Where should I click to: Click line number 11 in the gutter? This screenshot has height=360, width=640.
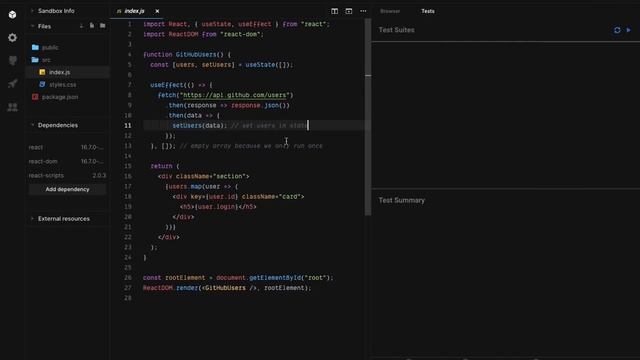click(x=128, y=125)
